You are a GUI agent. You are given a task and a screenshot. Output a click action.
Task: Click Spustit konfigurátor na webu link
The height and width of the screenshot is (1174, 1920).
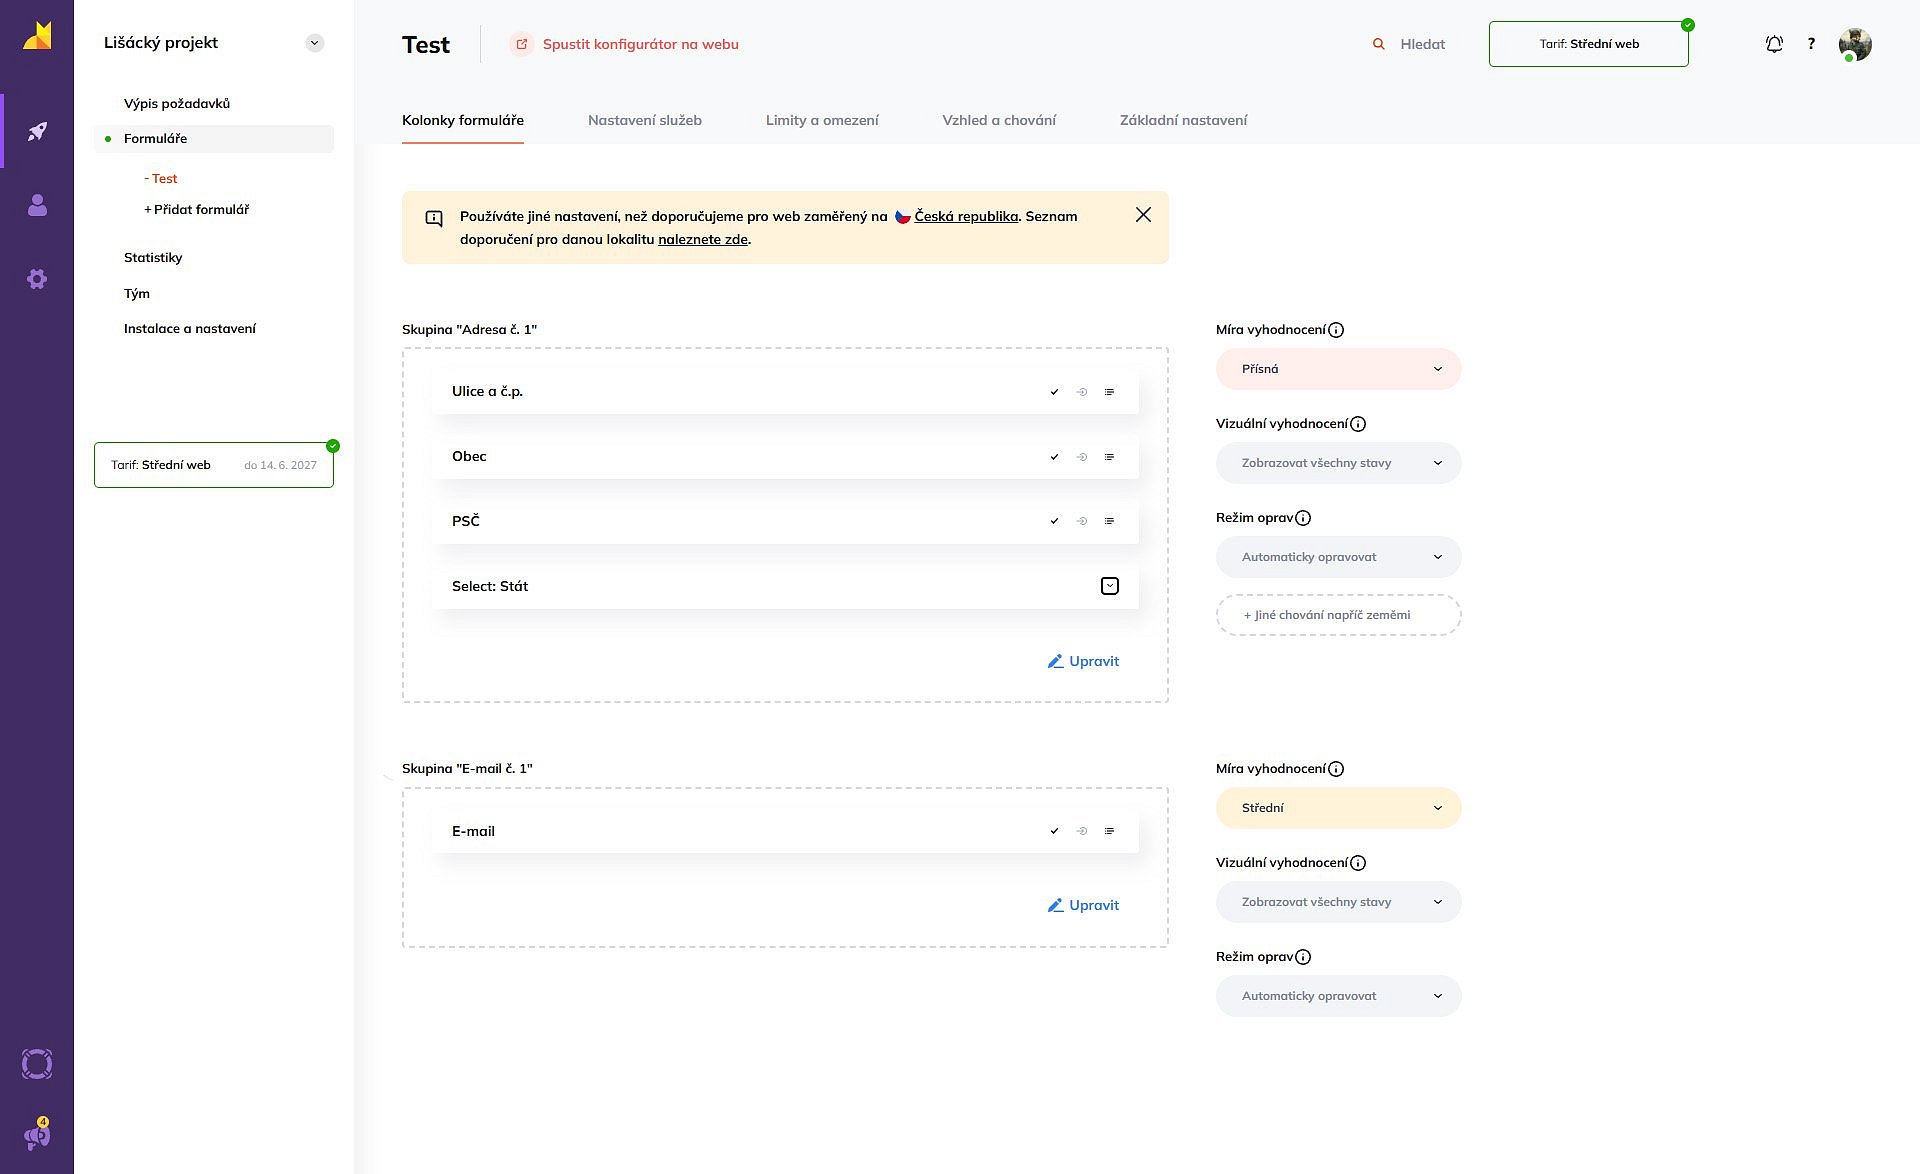(640, 44)
